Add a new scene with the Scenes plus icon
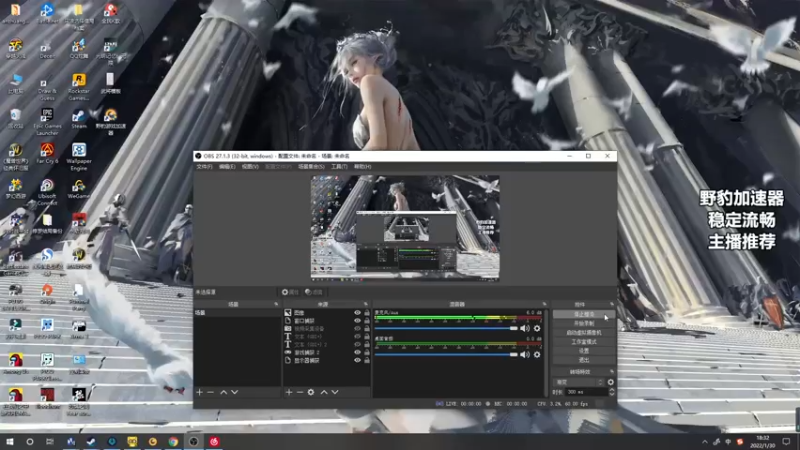The image size is (800, 450). tap(199, 392)
